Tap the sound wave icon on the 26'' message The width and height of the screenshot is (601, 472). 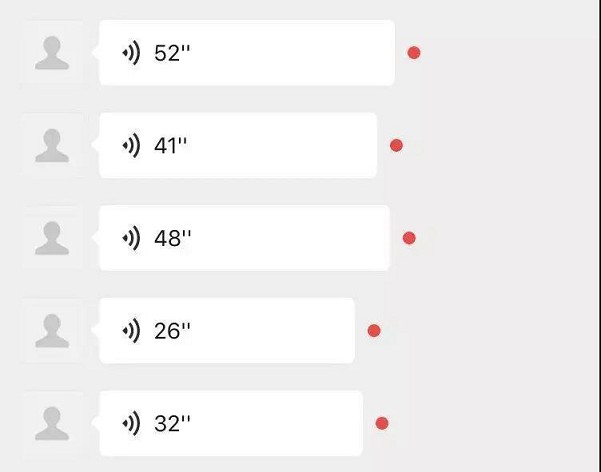tap(131, 331)
